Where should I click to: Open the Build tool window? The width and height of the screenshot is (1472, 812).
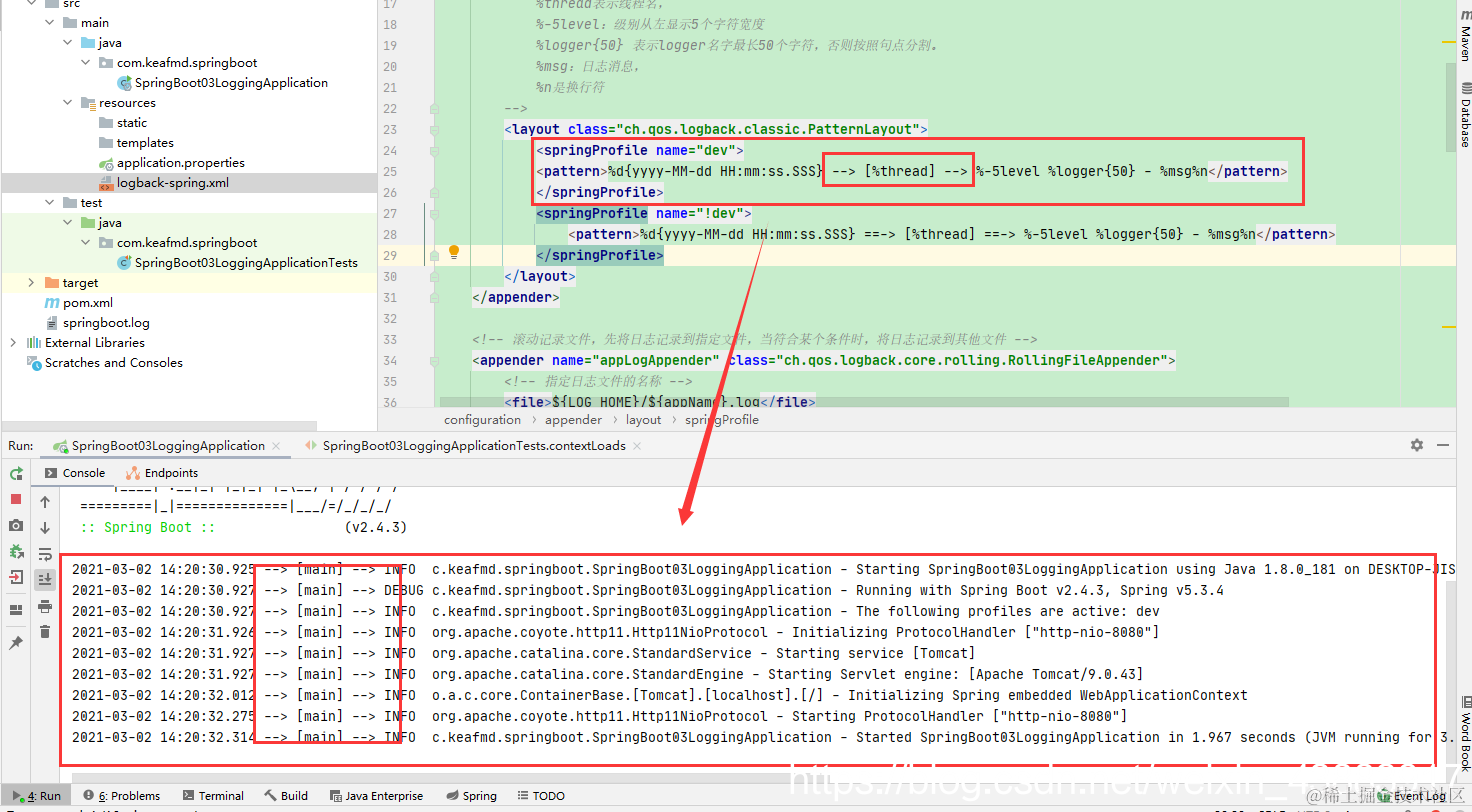286,796
